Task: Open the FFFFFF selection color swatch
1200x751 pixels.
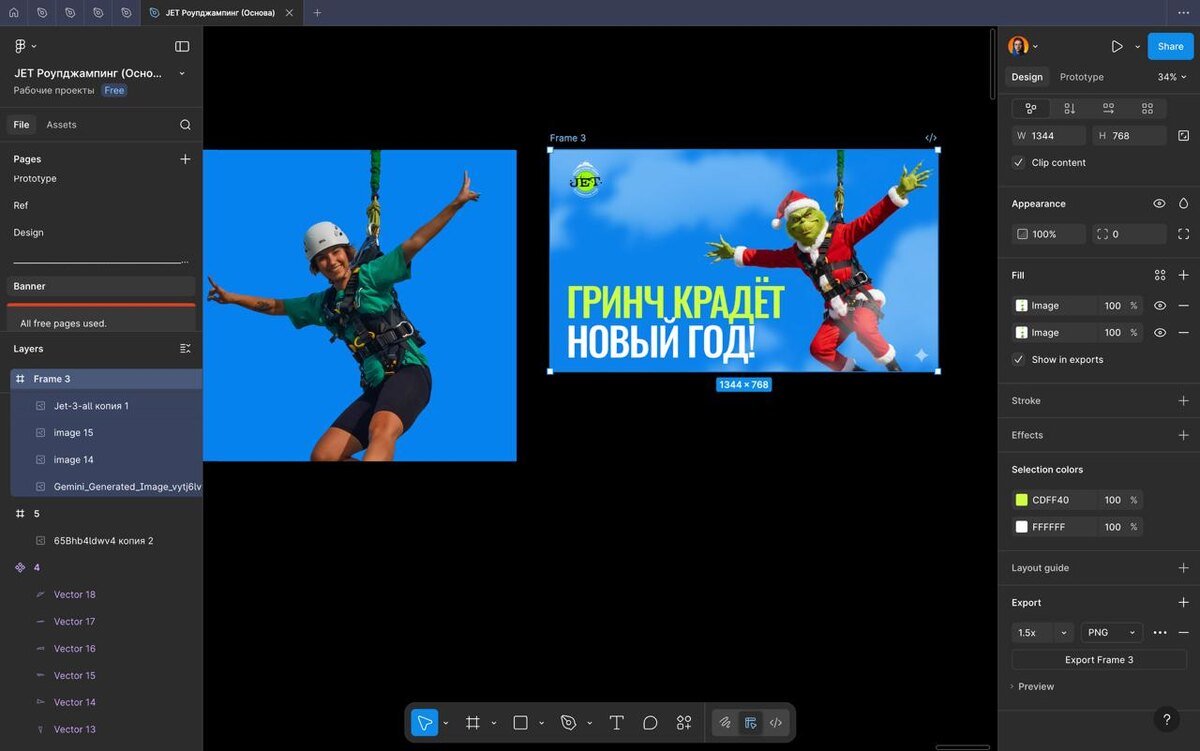Action: coord(1022,527)
